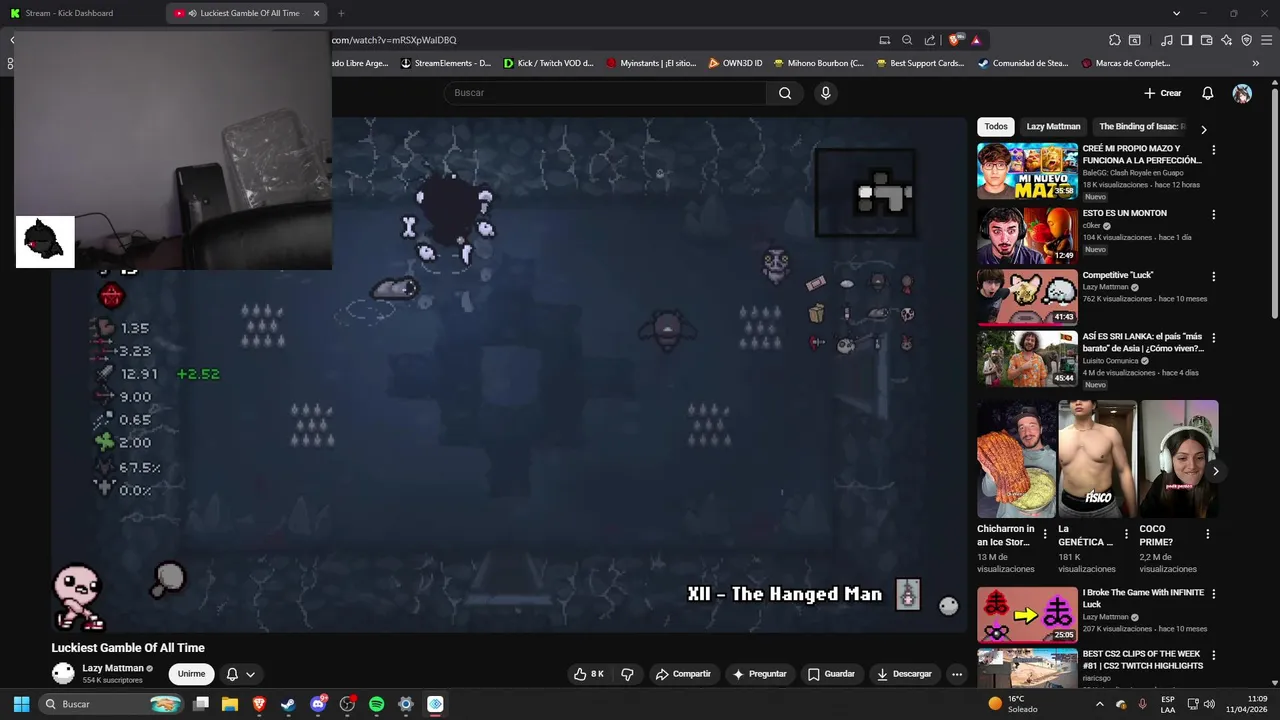Open options for 'Competitive Luck' video

(x=1214, y=276)
